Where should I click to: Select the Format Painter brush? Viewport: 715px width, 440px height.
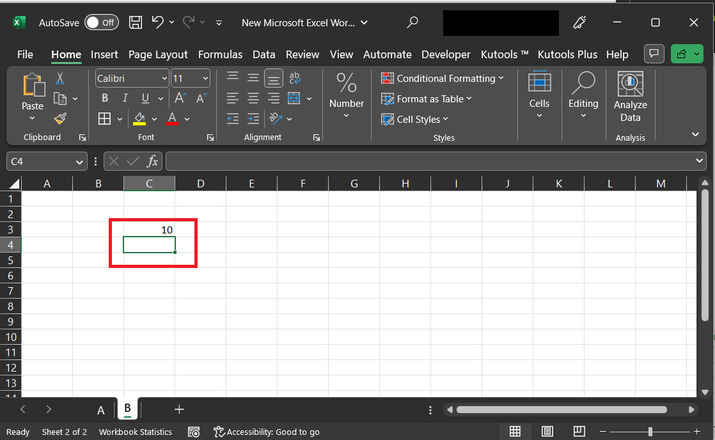60,118
